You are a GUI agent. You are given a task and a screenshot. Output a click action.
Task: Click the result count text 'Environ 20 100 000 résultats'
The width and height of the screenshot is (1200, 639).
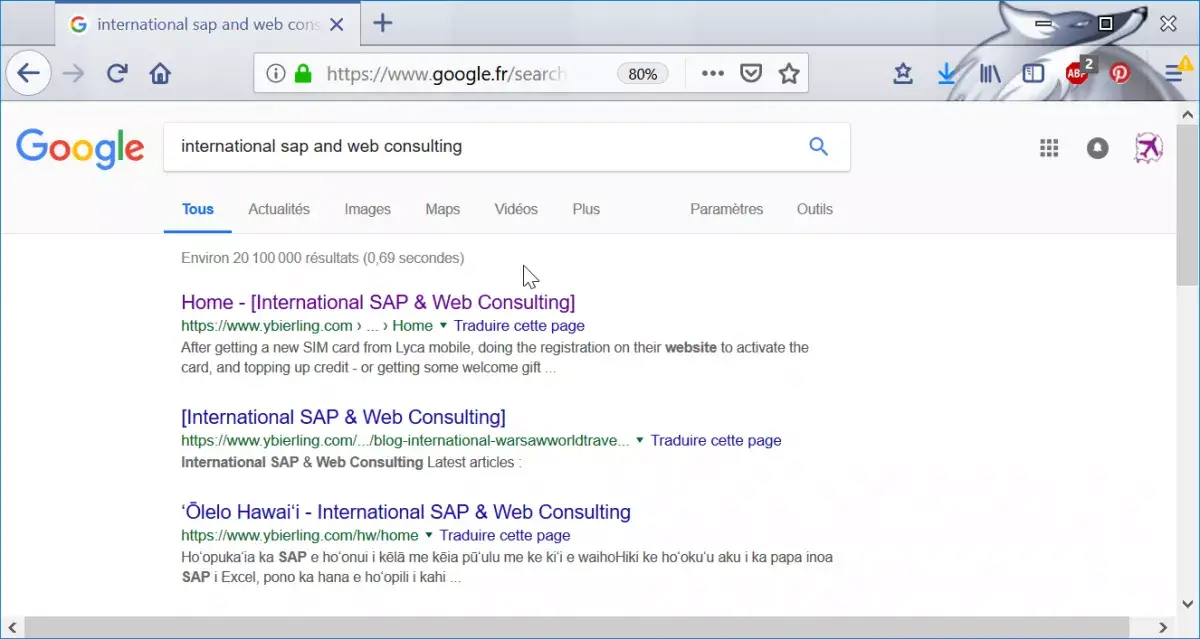point(270,258)
